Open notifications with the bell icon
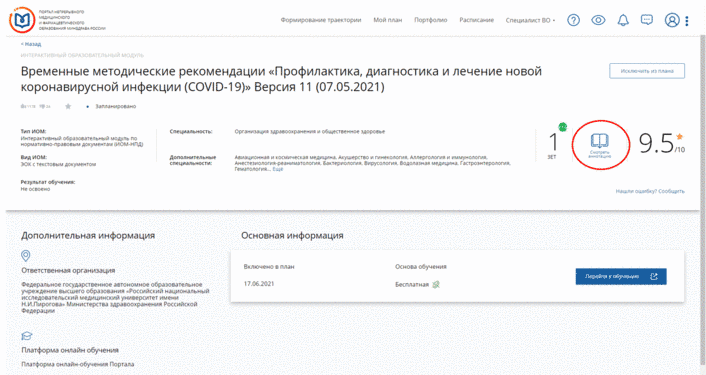The image size is (706, 375). 623,20
